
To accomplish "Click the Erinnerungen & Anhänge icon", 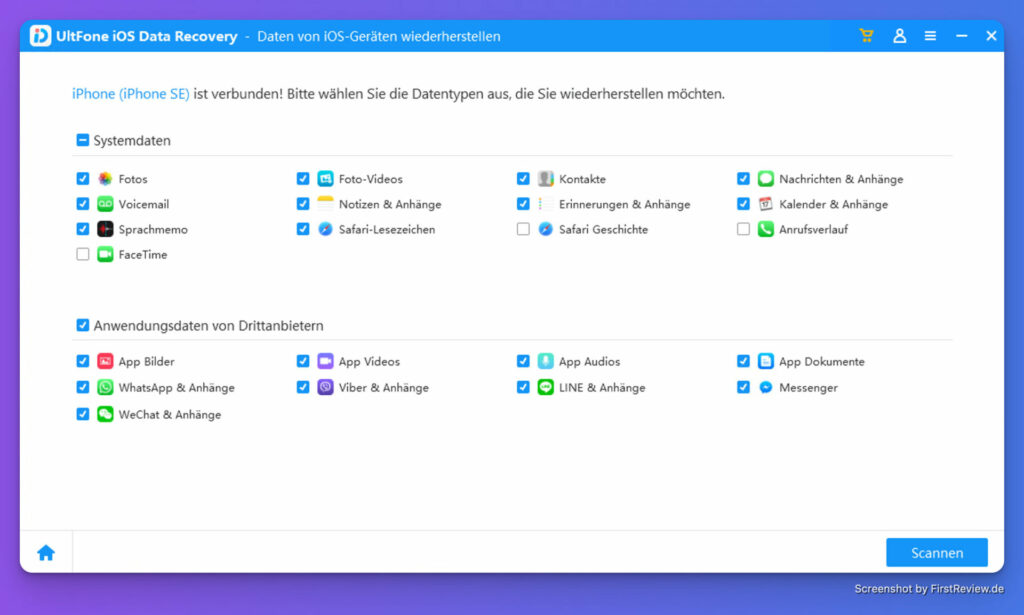I will (x=545, y=204).
